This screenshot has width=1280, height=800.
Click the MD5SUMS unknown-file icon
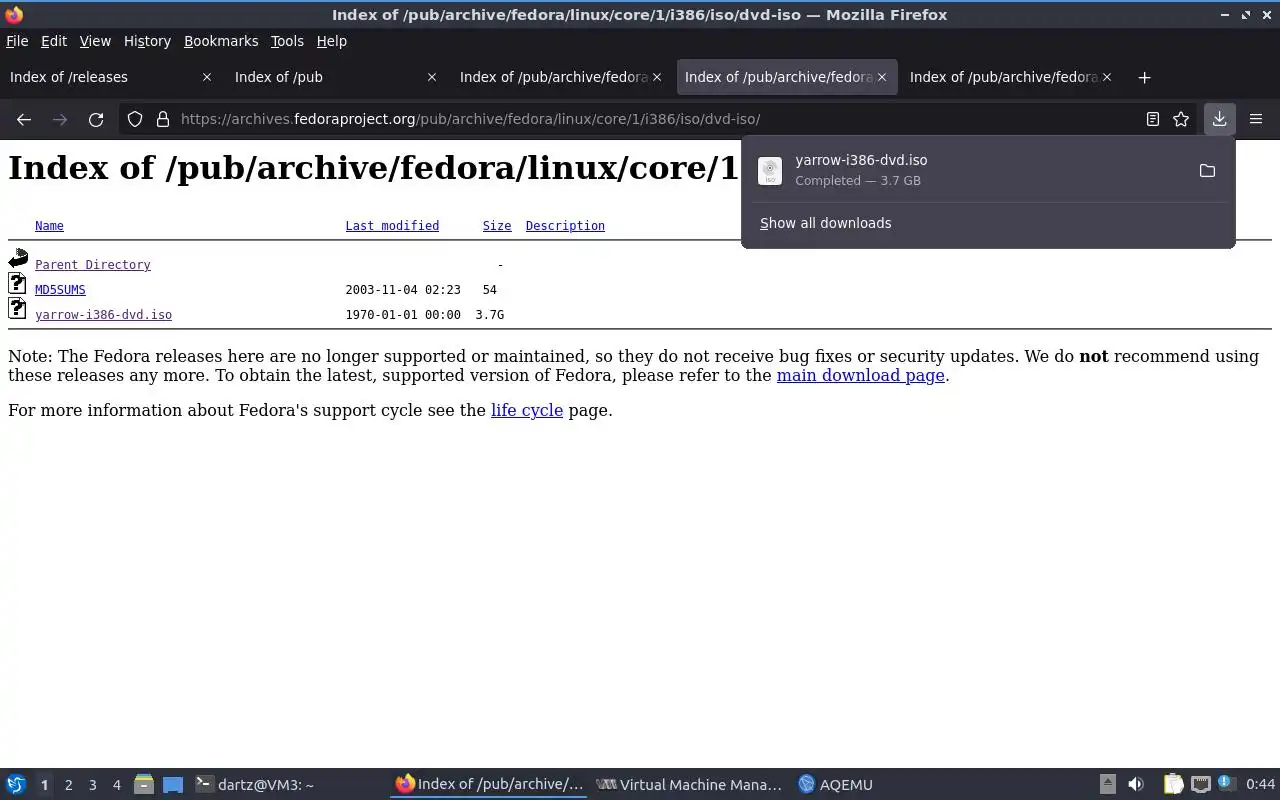17,284
